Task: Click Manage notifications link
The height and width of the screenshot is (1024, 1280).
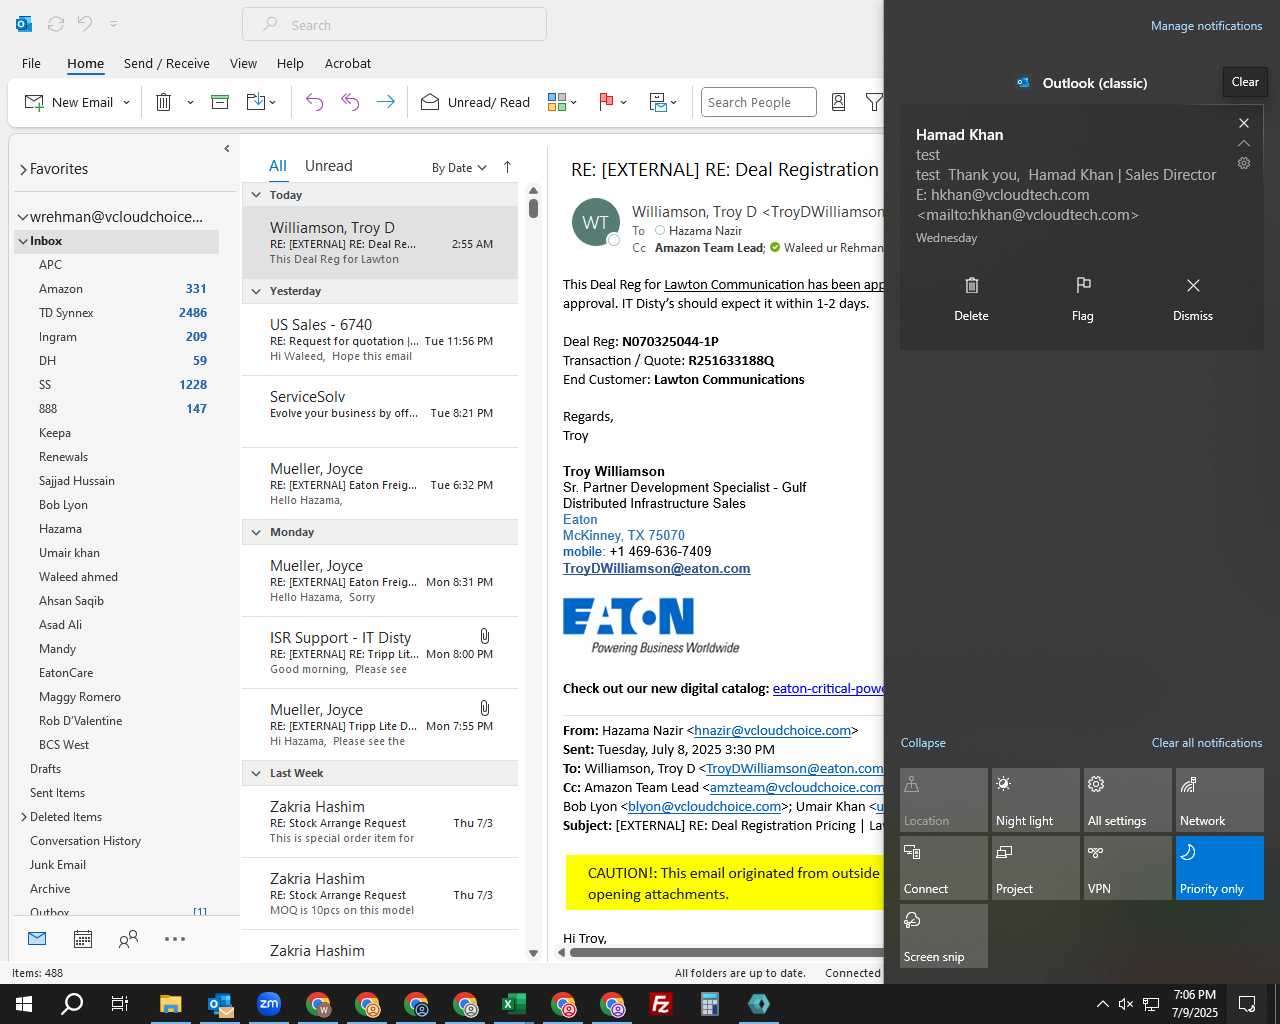Action: pos(1206,26)
